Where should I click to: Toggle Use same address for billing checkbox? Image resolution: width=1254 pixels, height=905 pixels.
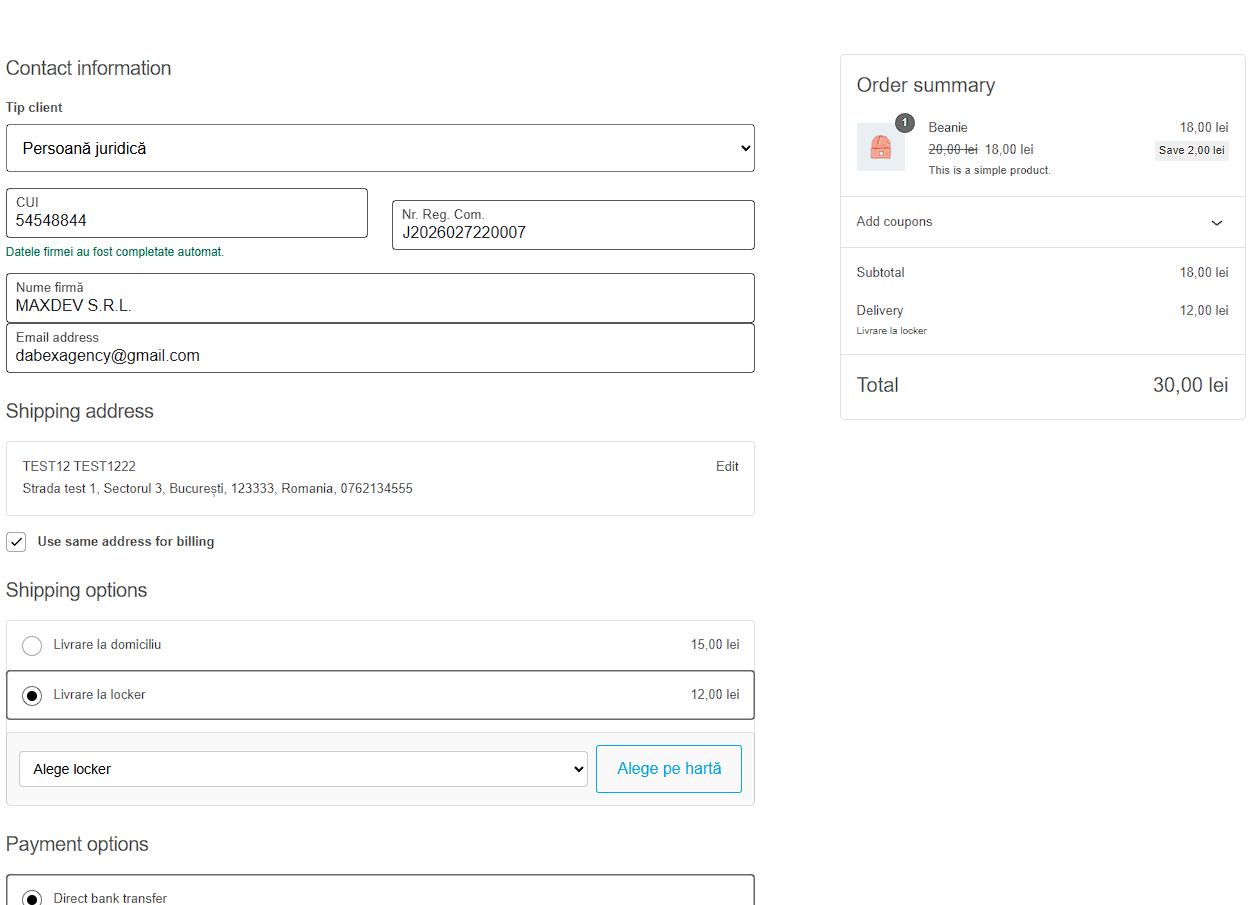[16, 542]
